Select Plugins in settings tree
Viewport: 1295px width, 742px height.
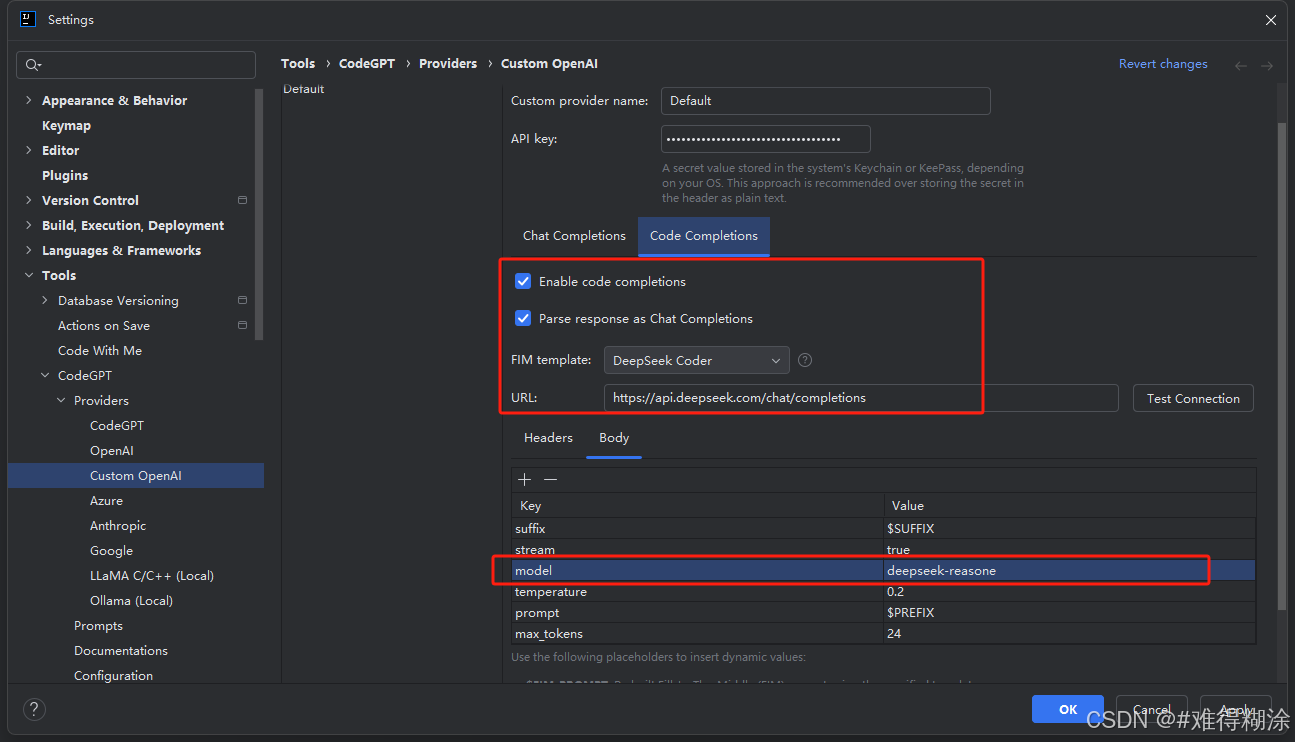(x=65, y=175)
